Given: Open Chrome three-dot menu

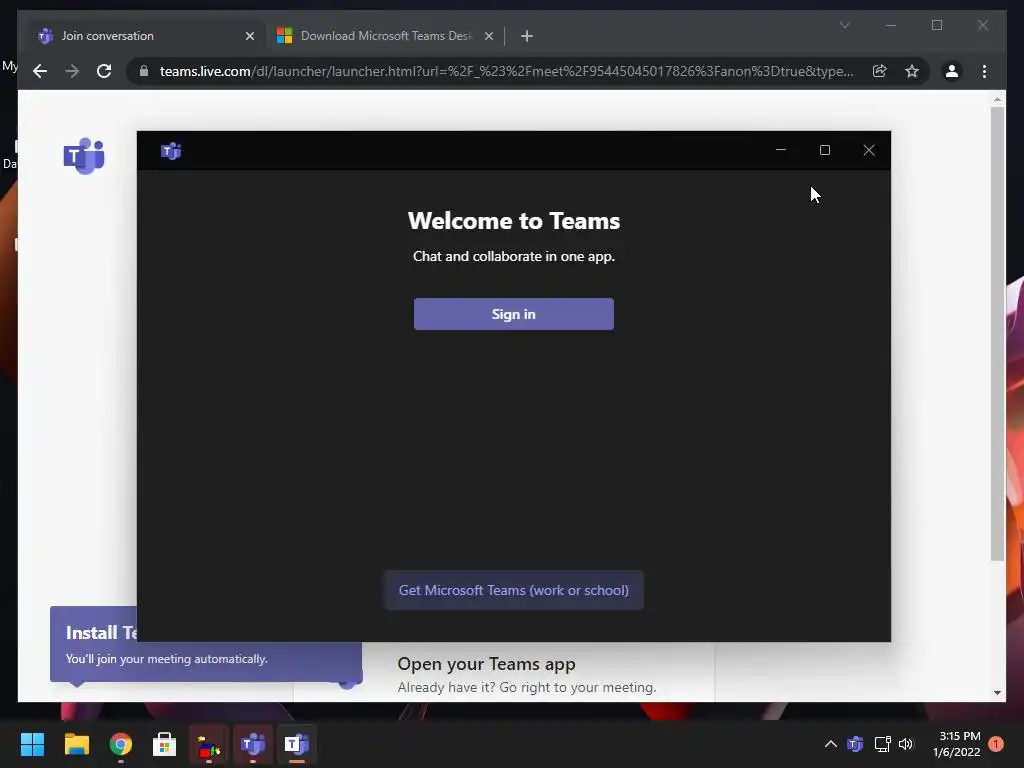Looking at the screenshot, I should tap(984, 71).
